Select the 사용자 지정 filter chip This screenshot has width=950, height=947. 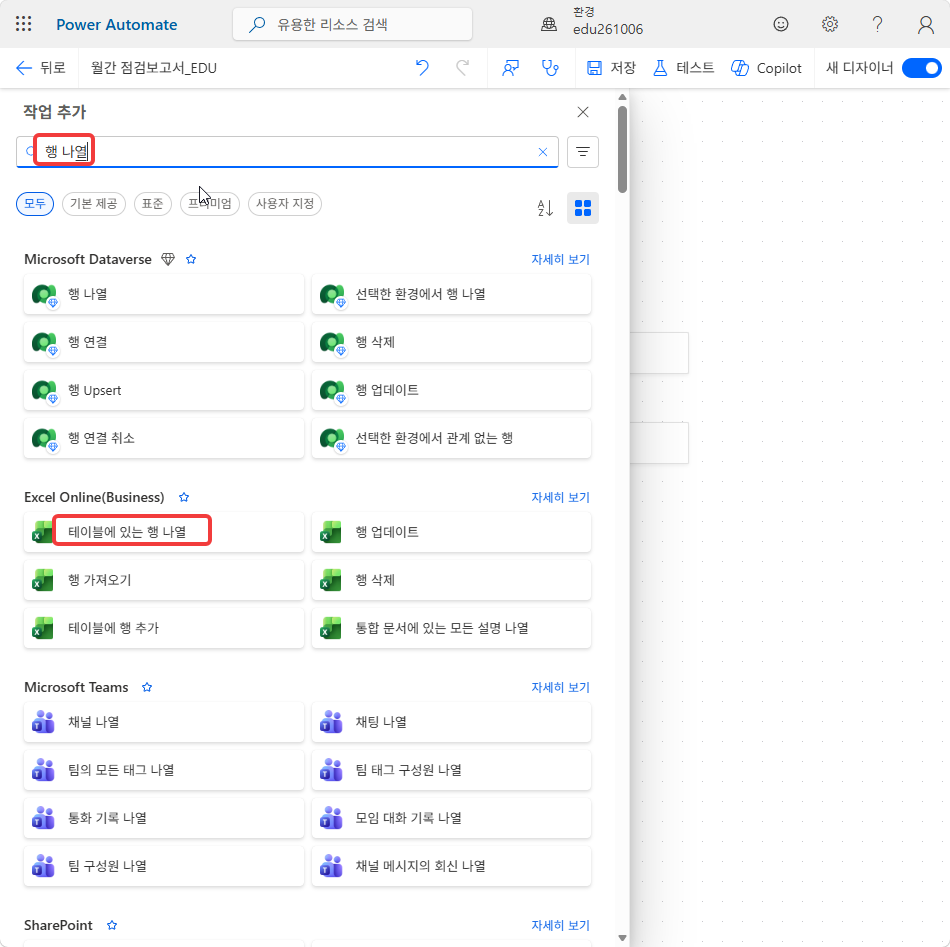click(x=285, y=204)
